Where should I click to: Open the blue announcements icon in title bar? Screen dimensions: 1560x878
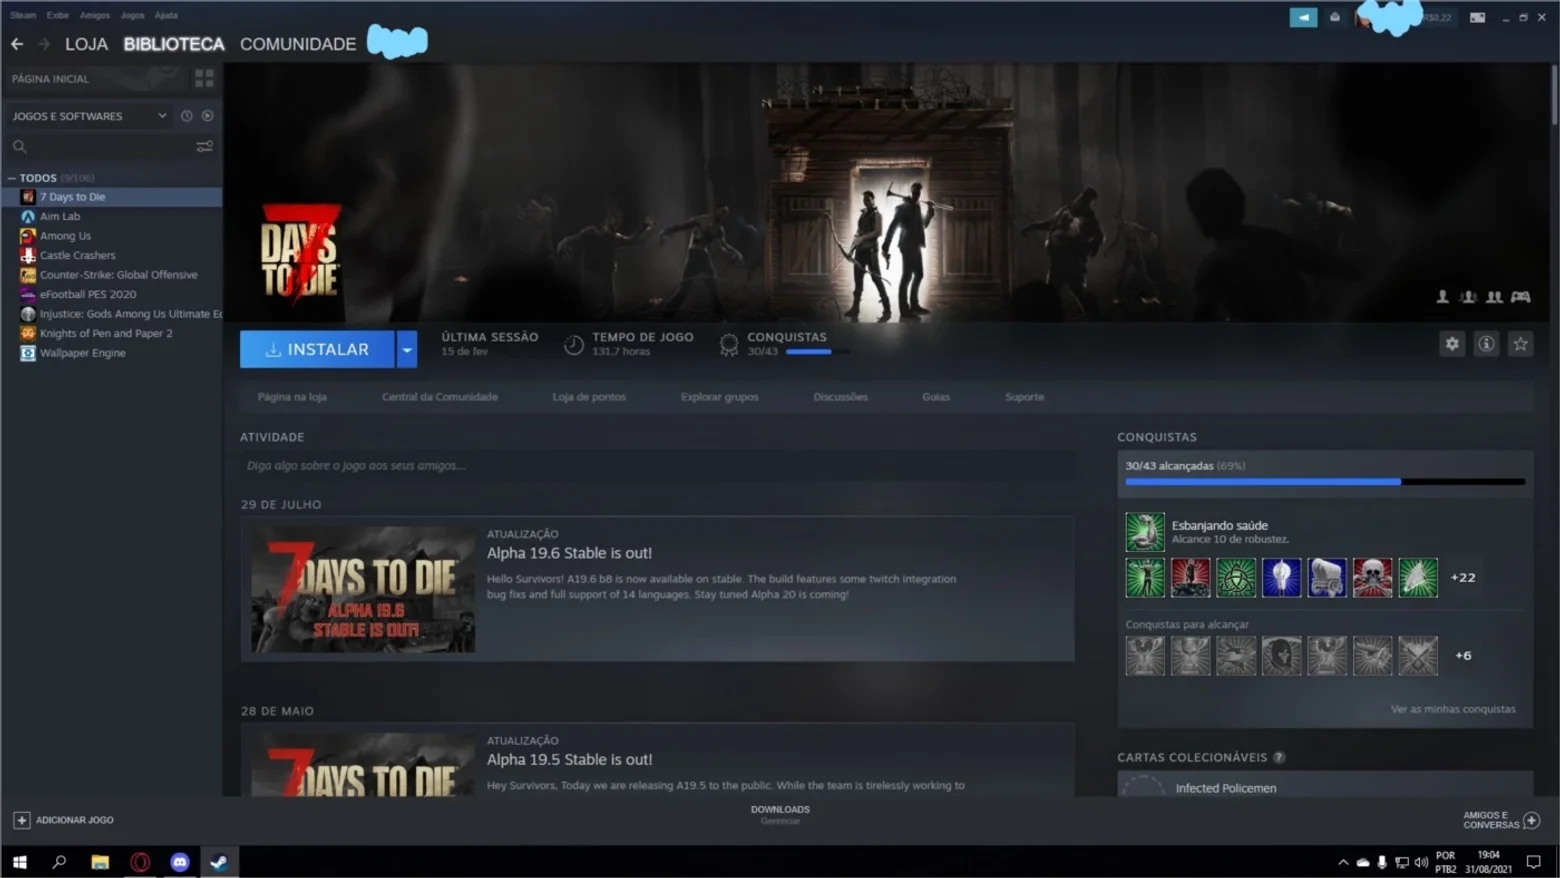(1303, 17)
